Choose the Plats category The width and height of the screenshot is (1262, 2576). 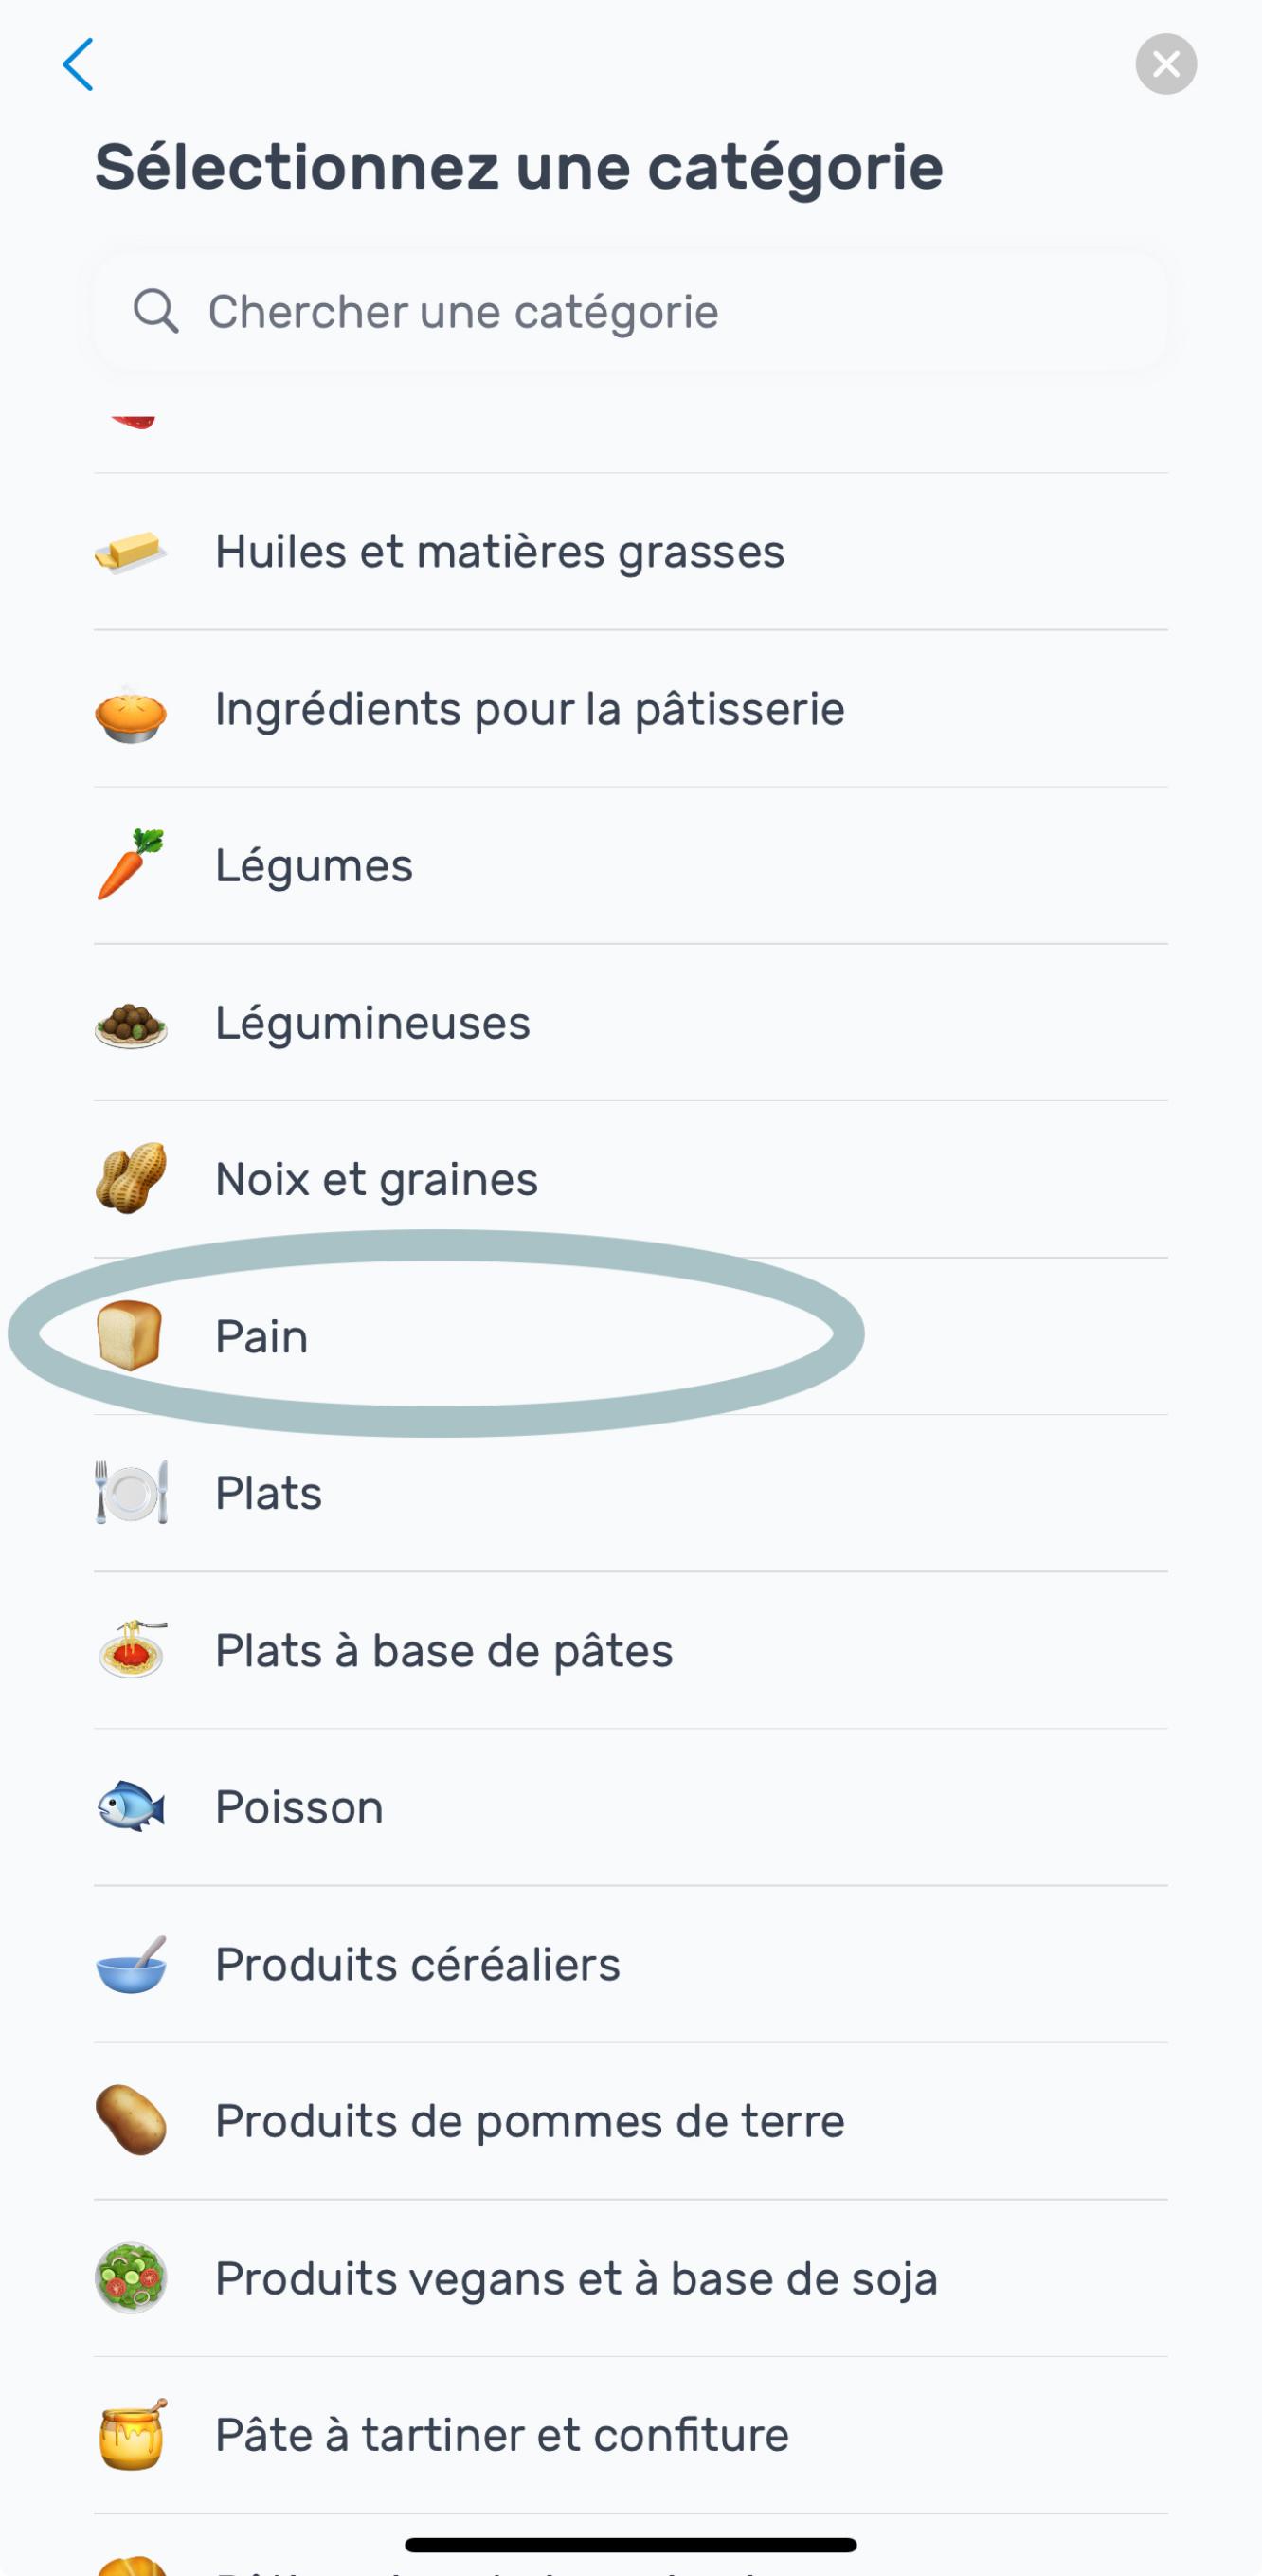click(x=268, y=1494)
